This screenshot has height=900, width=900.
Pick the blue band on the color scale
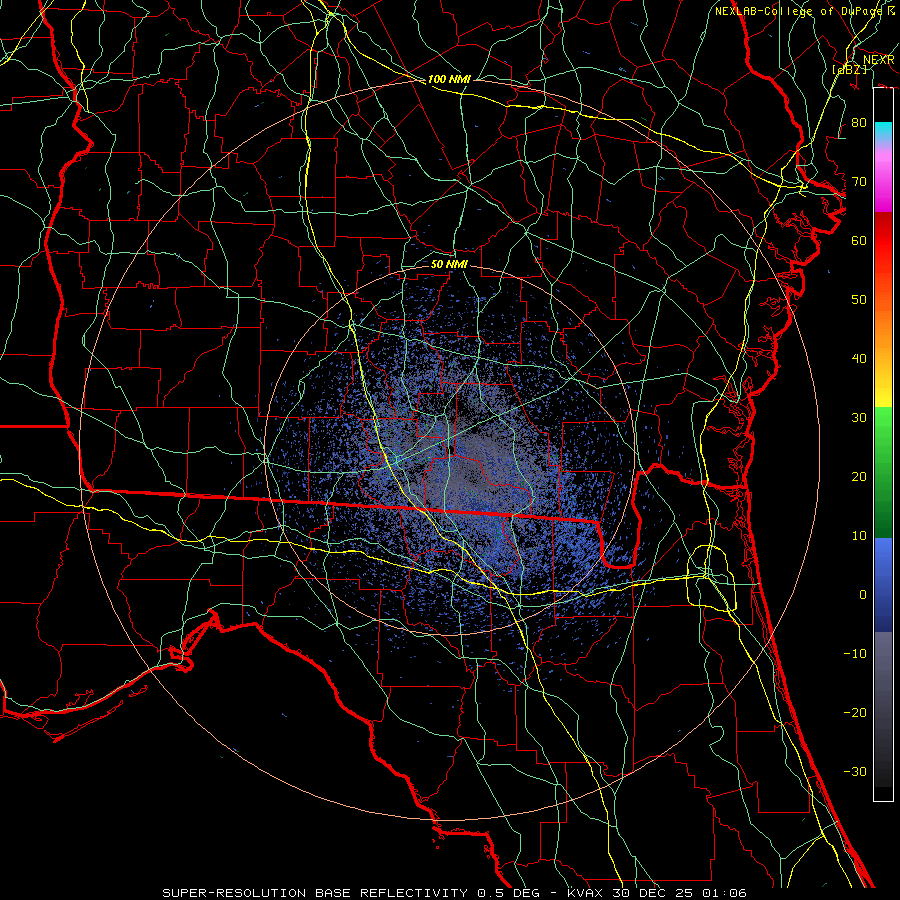tap(883, 584)
